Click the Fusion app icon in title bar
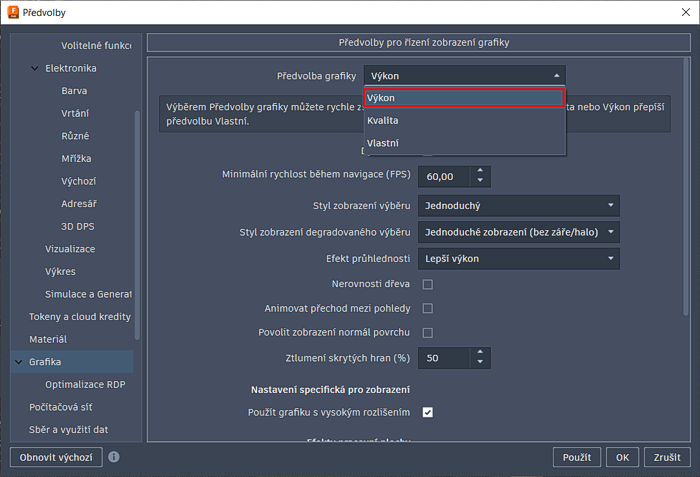 (12, 12)
